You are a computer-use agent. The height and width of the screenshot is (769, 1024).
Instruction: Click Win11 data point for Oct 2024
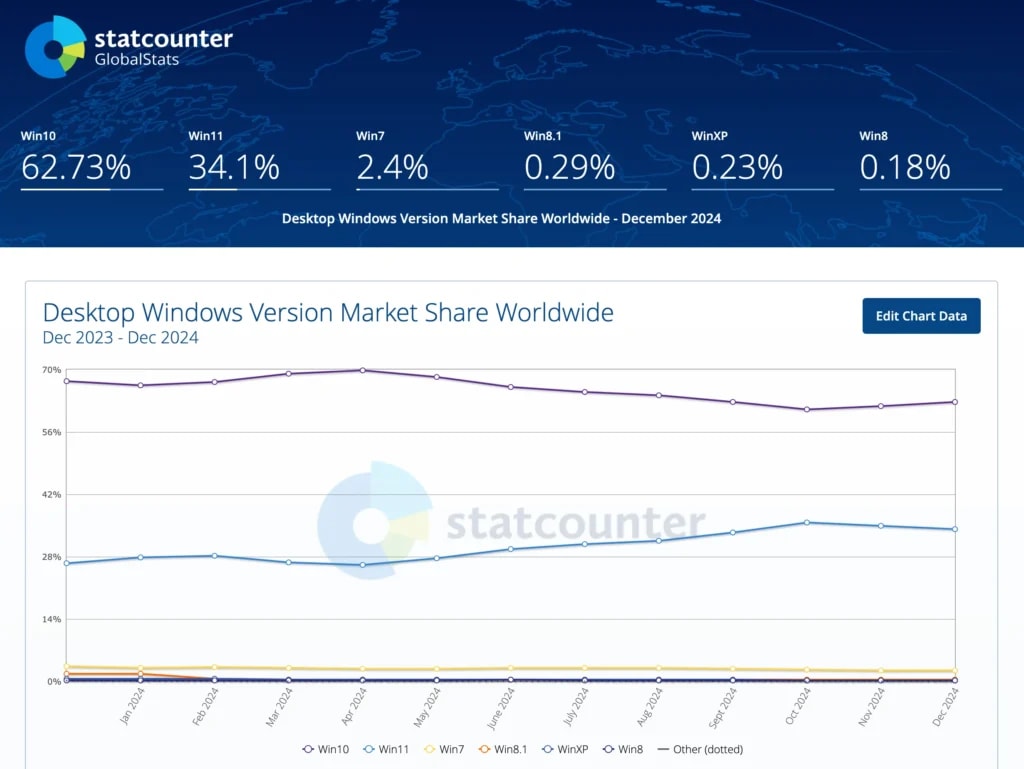coord(807,522)
